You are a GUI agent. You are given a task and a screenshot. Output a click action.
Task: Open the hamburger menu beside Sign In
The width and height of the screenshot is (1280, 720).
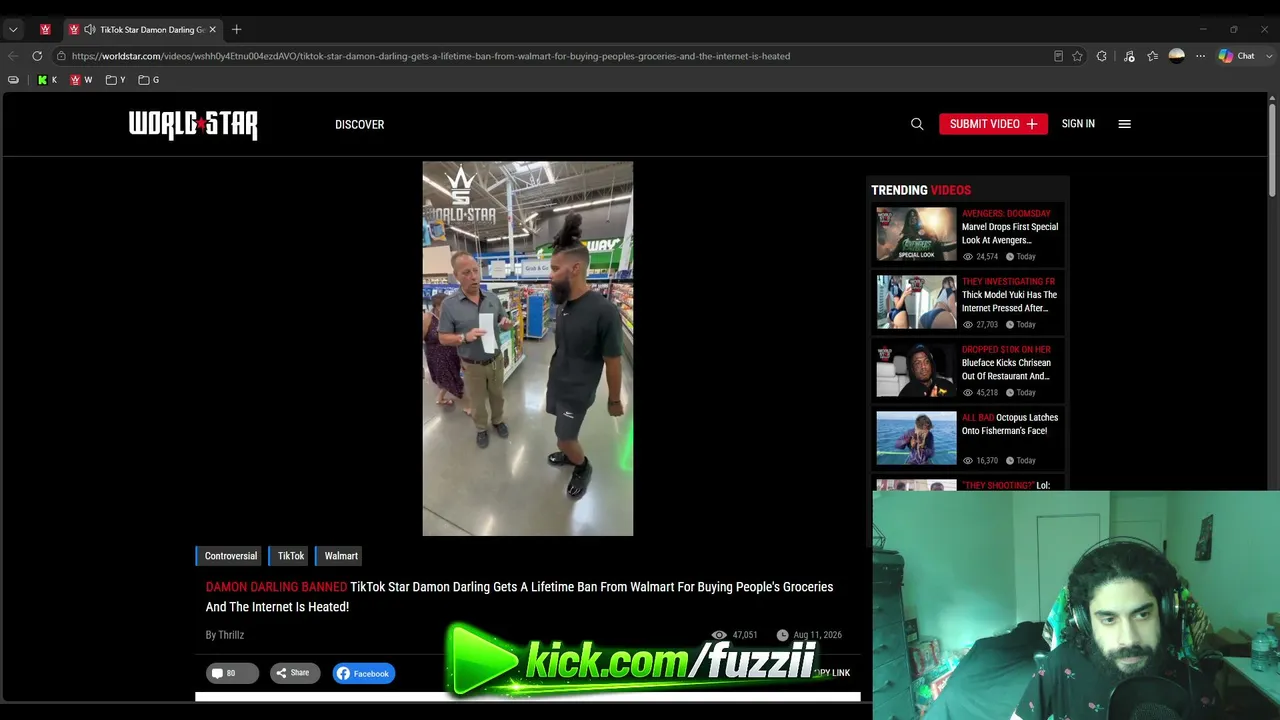click(x=1124, y=124)
